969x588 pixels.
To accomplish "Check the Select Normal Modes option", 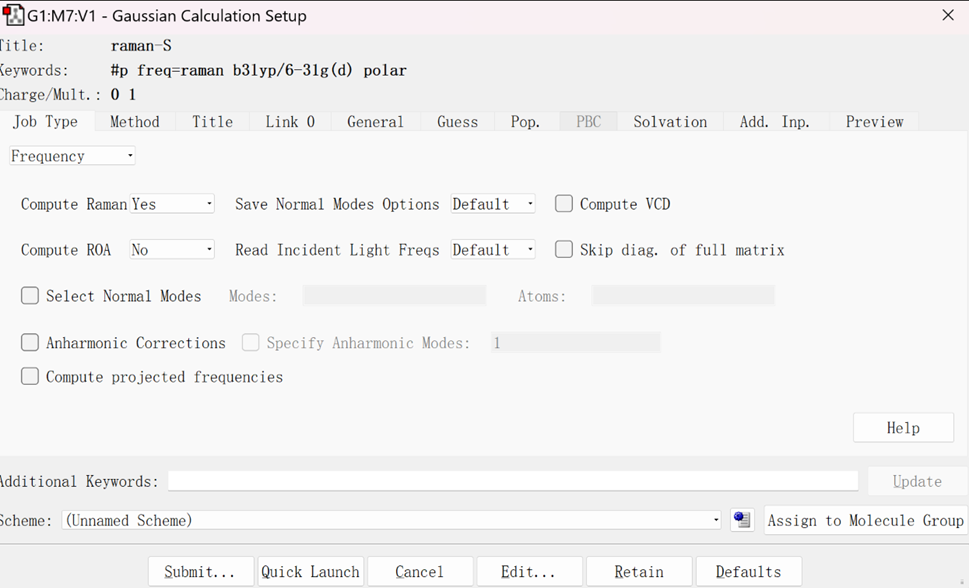I will [x=30, y=296].
